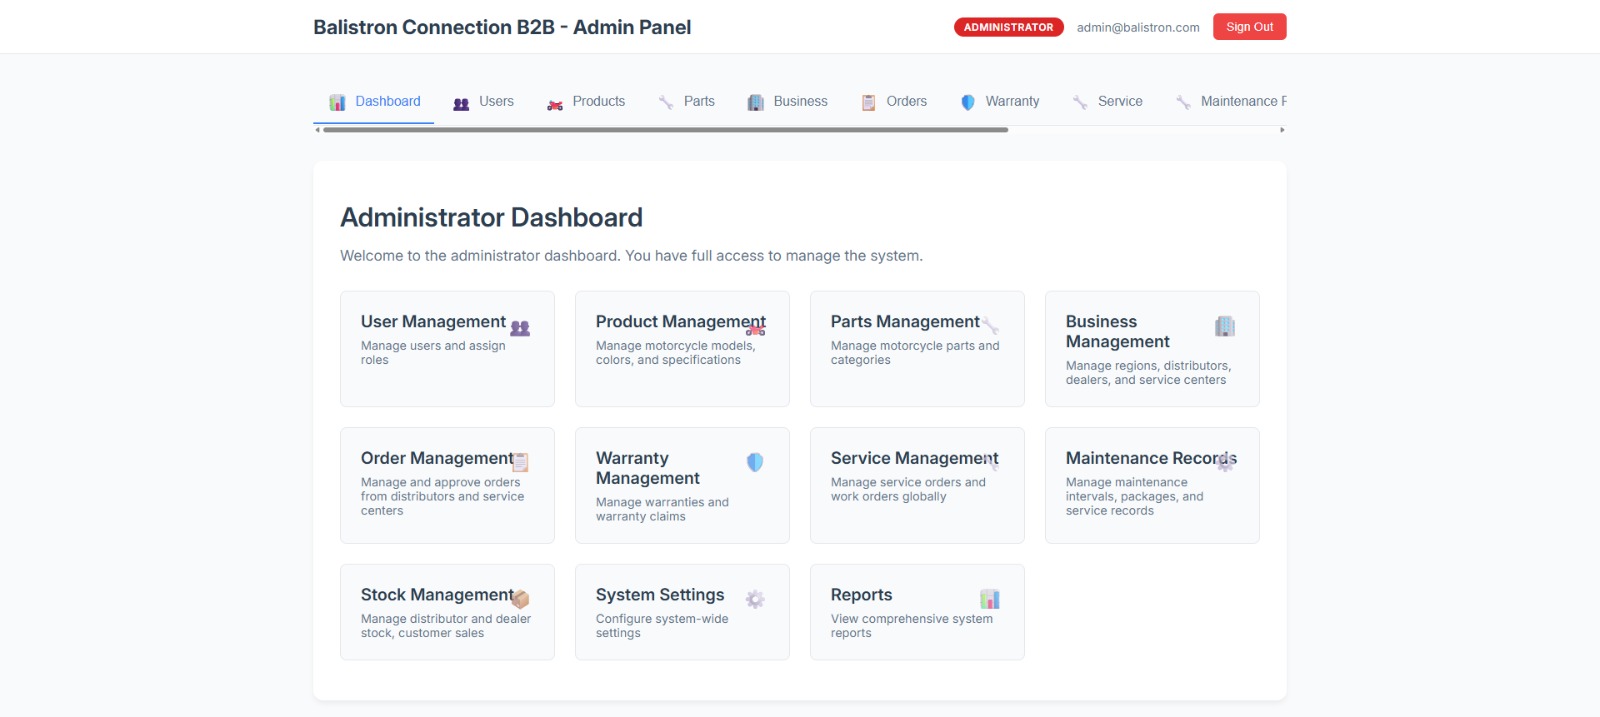This screenshot has width=1600, height=717.
Task: Click the tab bar right scroll arrow
Action: (x=1282, y=130)
